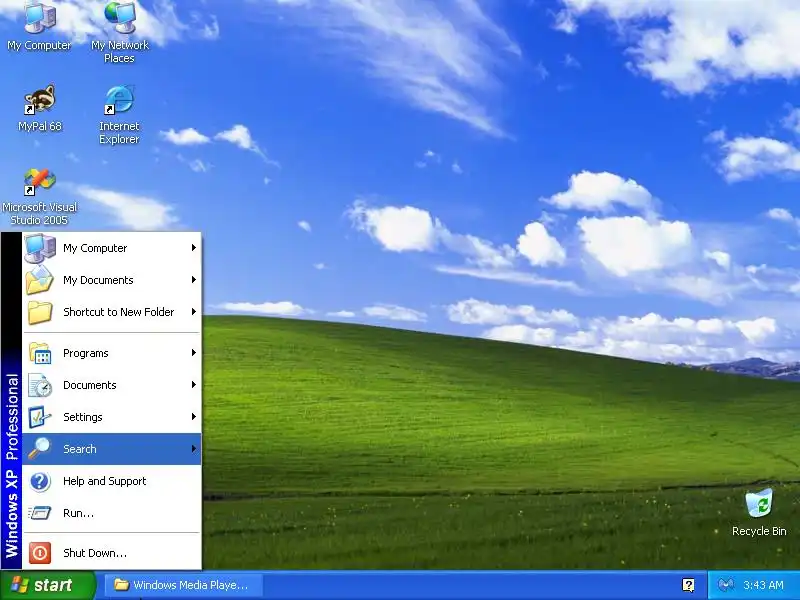Expand the Shortcut to New Folder submenu arrow
Viewport: 800px width, 600px height.
click(194, 312)
